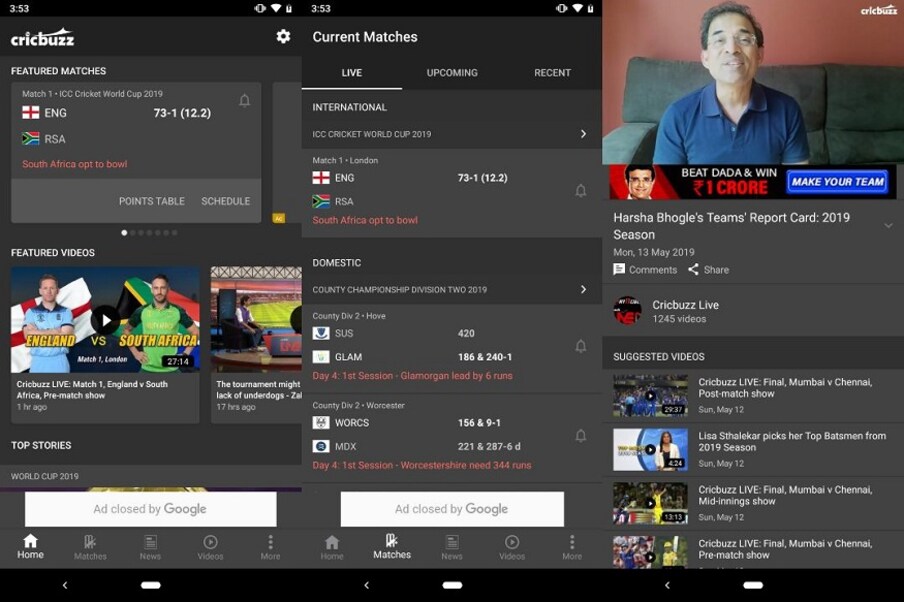Click 'South Africa opt to bowl' on featured card
The width and height of the screenshot is (904, 602).
click(75, 164)
